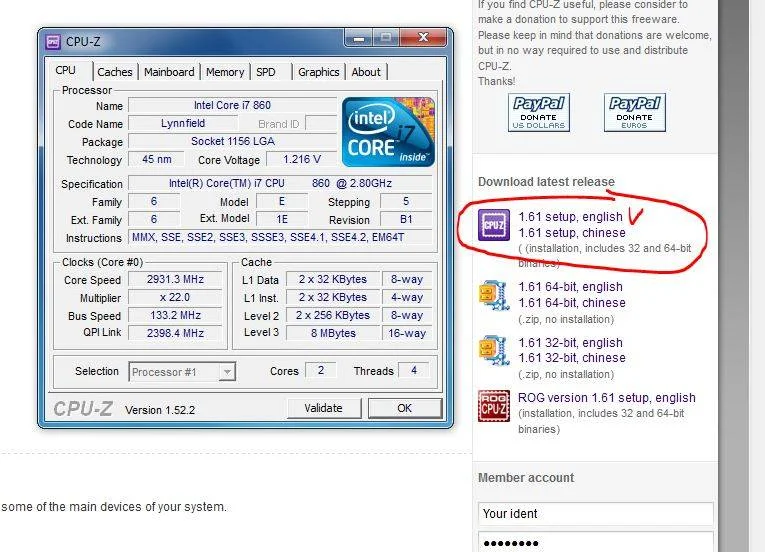Click the Revision value B1
The image size is (765, 552).
[x=406, y=220]
